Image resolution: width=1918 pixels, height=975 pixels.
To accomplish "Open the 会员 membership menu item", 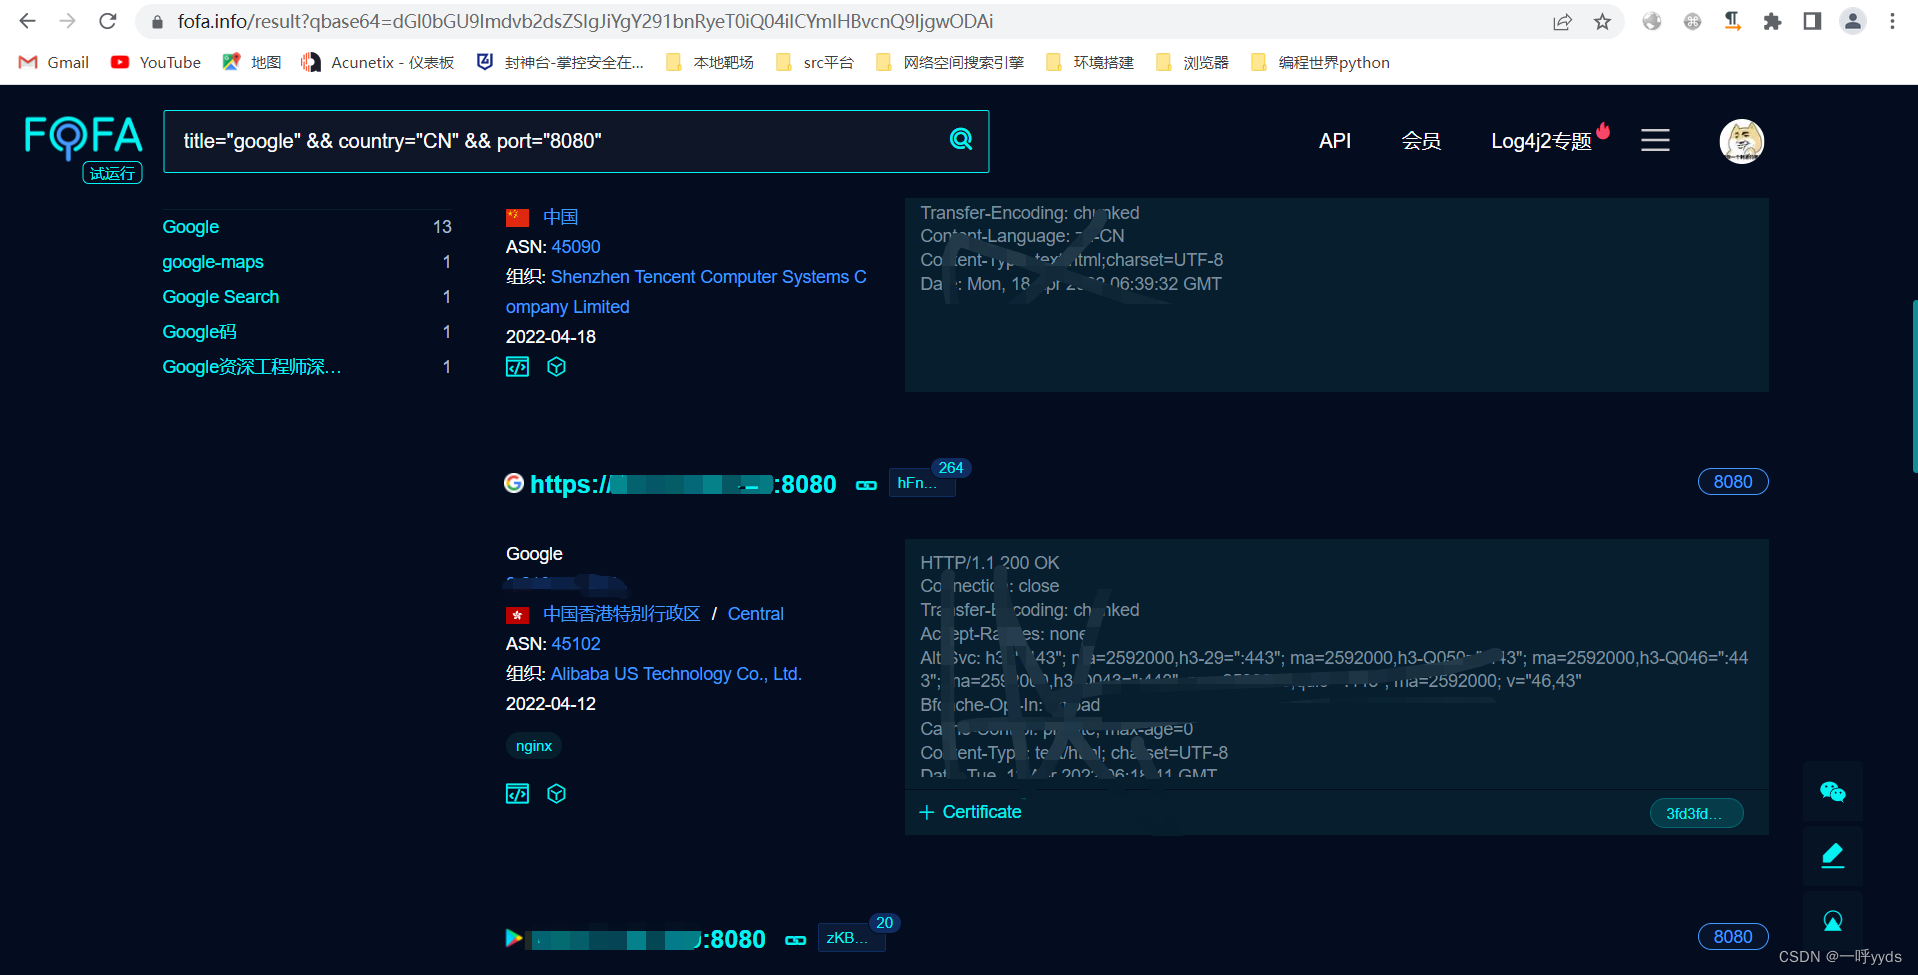I will pos(1421,141).
